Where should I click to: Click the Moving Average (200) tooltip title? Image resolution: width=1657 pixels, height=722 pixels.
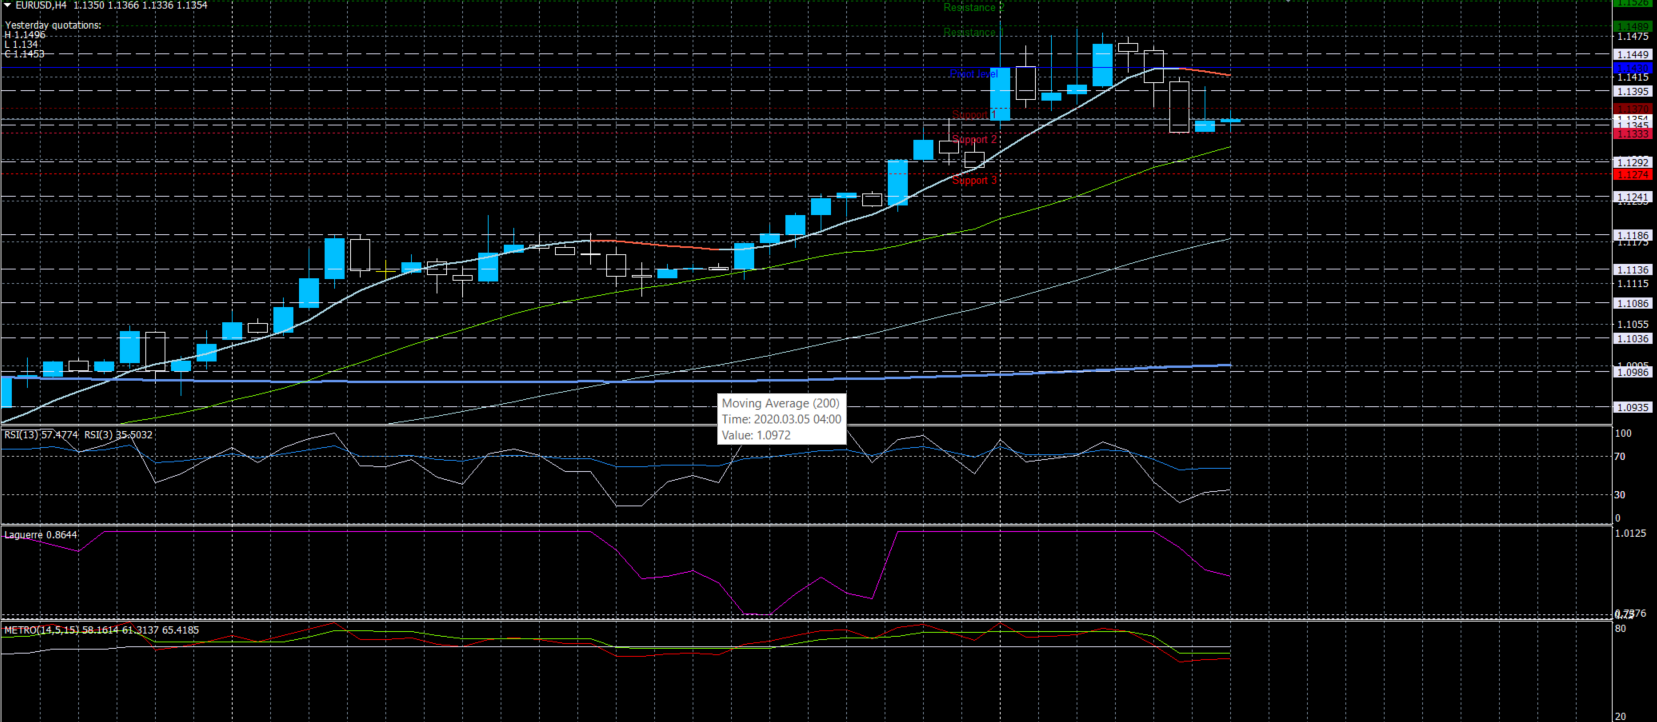[781, 403]
